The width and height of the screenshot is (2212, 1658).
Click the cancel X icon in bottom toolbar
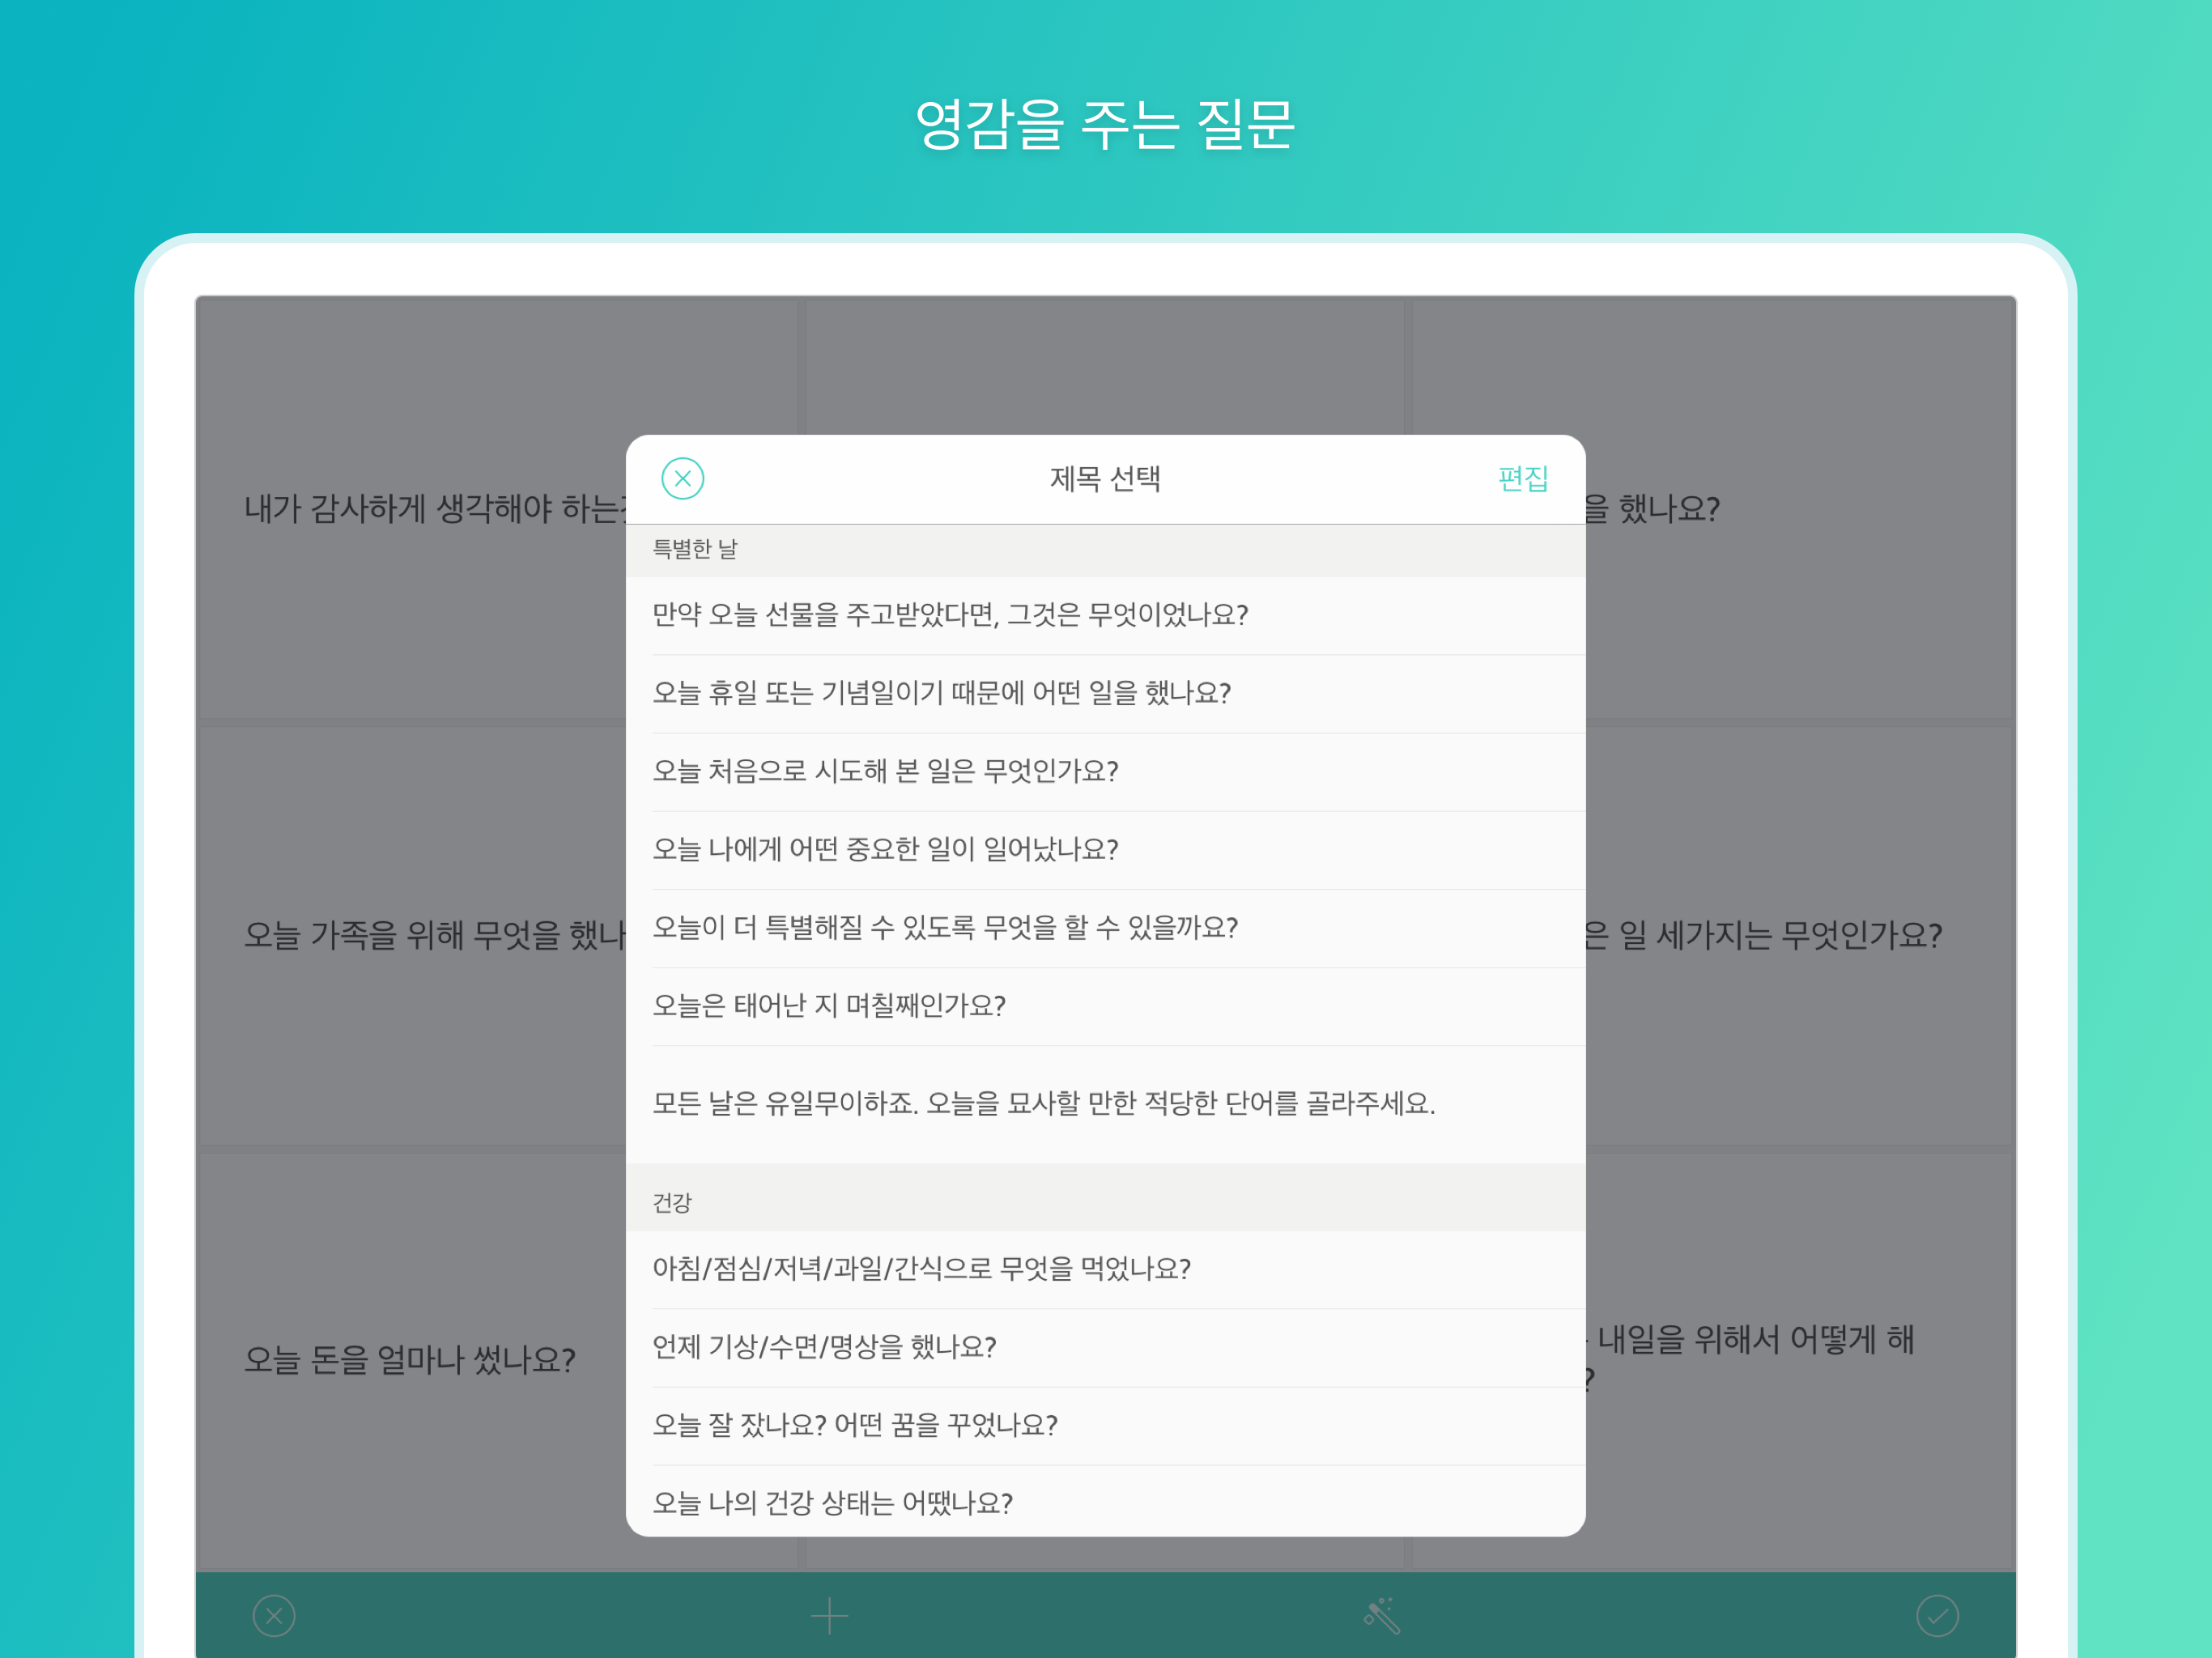[274, 1615]
